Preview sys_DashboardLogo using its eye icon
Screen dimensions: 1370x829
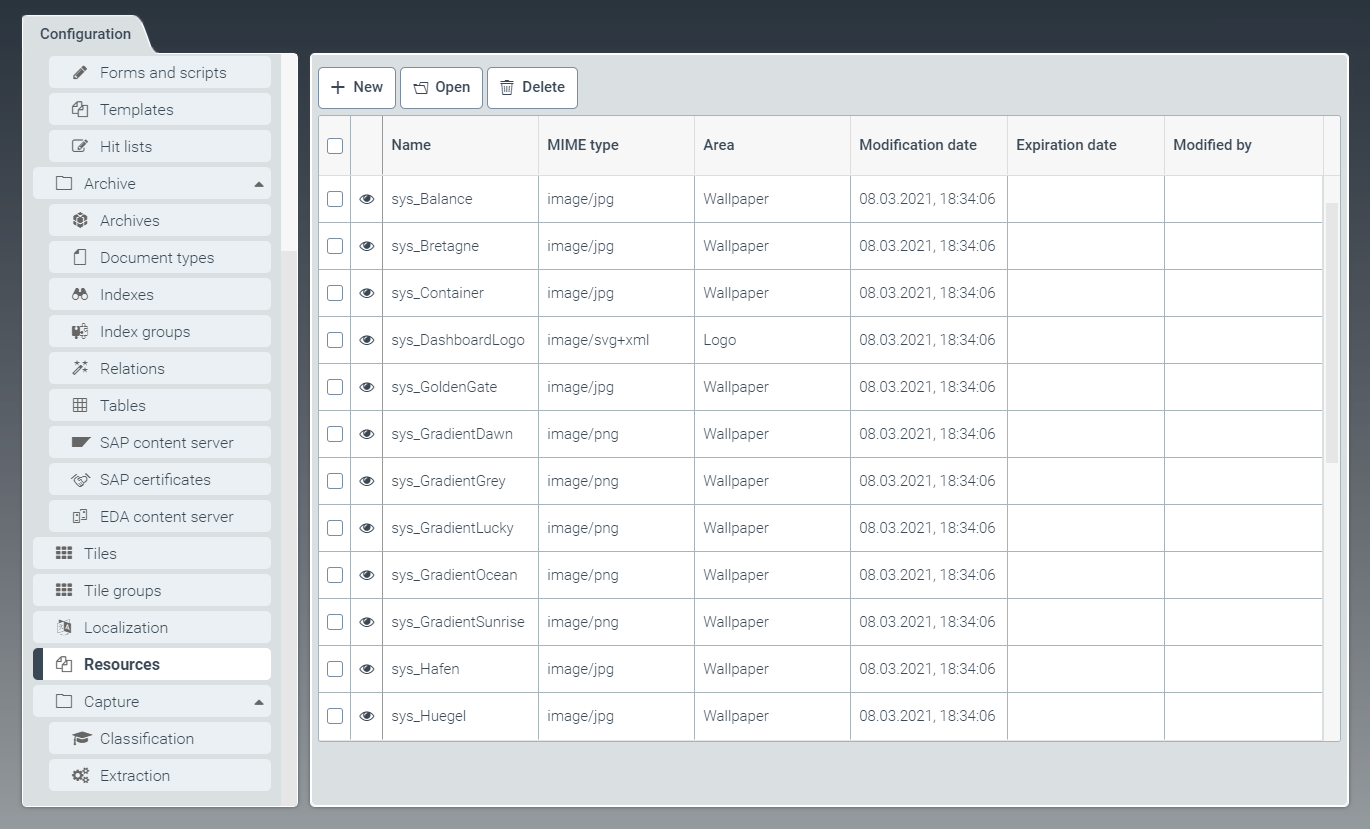[367, 340]
